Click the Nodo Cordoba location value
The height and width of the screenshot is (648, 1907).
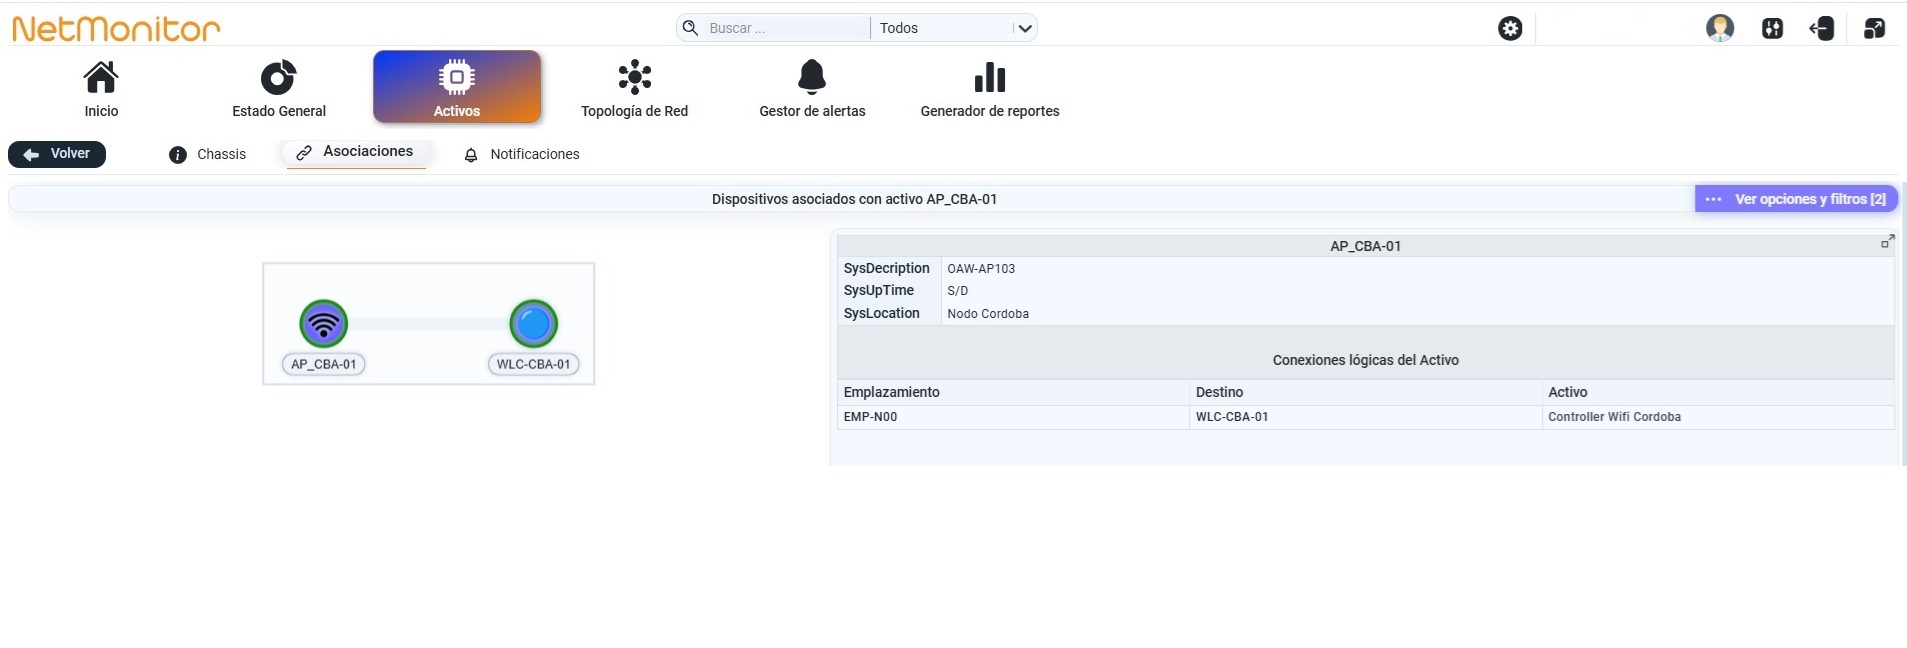click(x=988, y=314)
